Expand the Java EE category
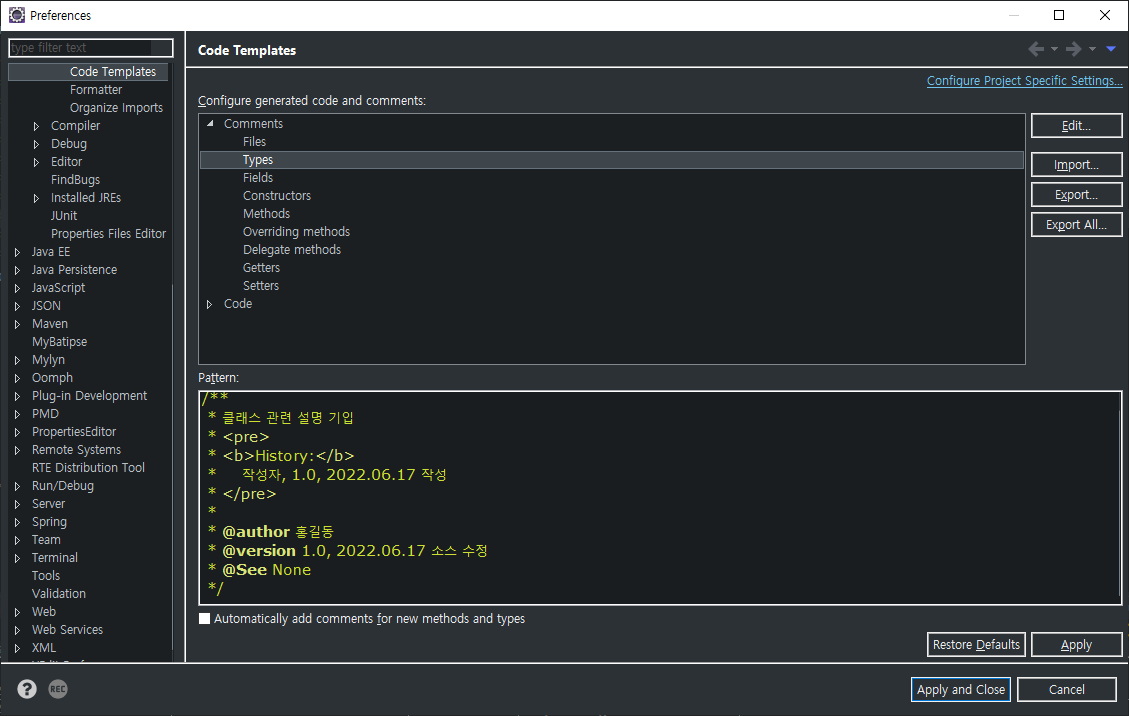The height and width of the screenshot is (716, 1129). (17, 252)
